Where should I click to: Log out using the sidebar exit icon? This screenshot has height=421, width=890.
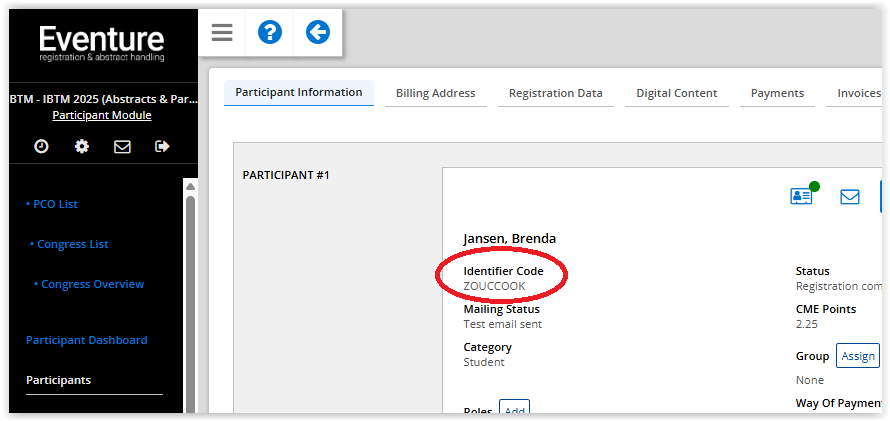coord(162,146)
